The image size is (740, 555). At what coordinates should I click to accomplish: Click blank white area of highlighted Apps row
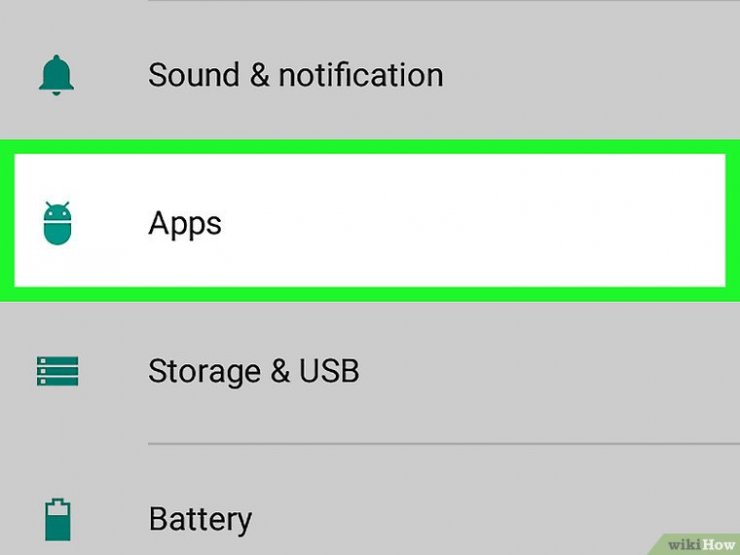point(472,220)
